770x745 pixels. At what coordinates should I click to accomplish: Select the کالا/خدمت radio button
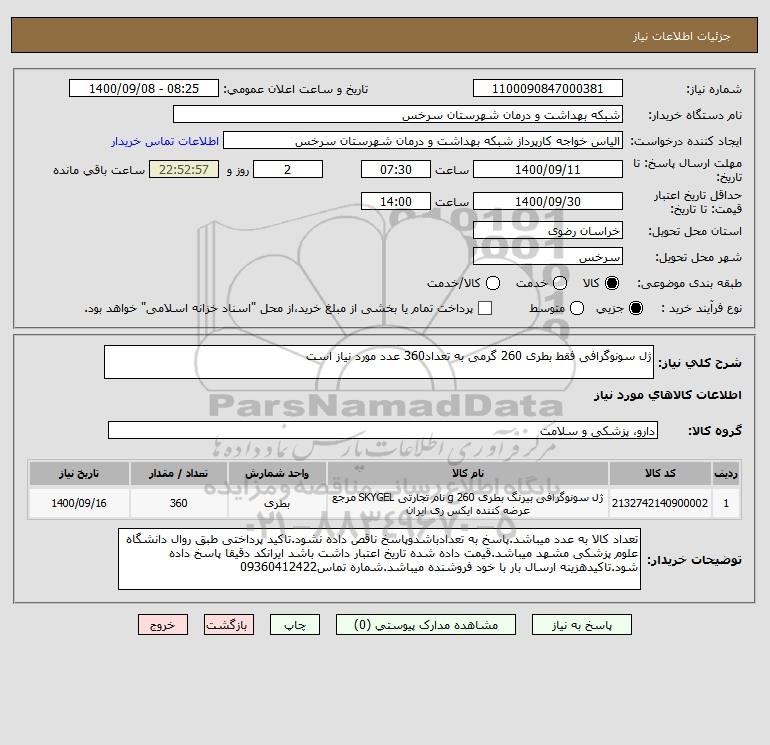[x=493, y=283]
